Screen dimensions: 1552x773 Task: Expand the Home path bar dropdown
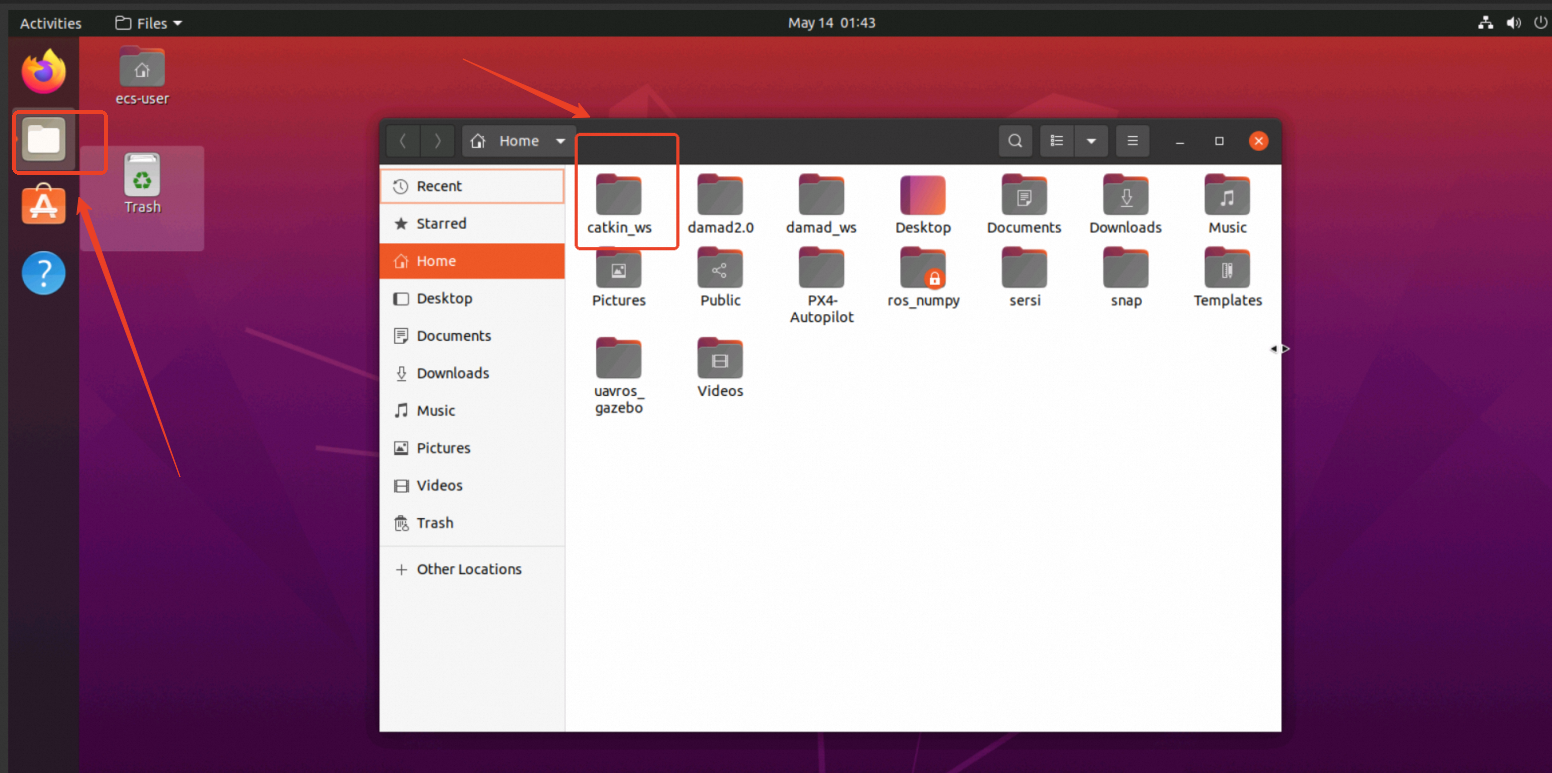pos(561,141)
